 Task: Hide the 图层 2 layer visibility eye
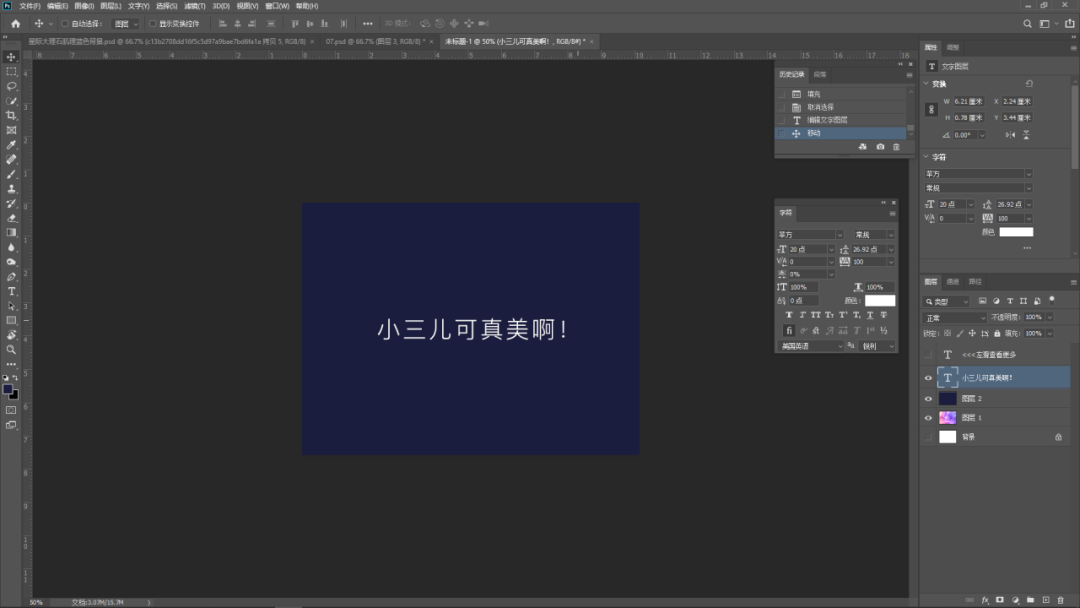click(x=928, y=398)
